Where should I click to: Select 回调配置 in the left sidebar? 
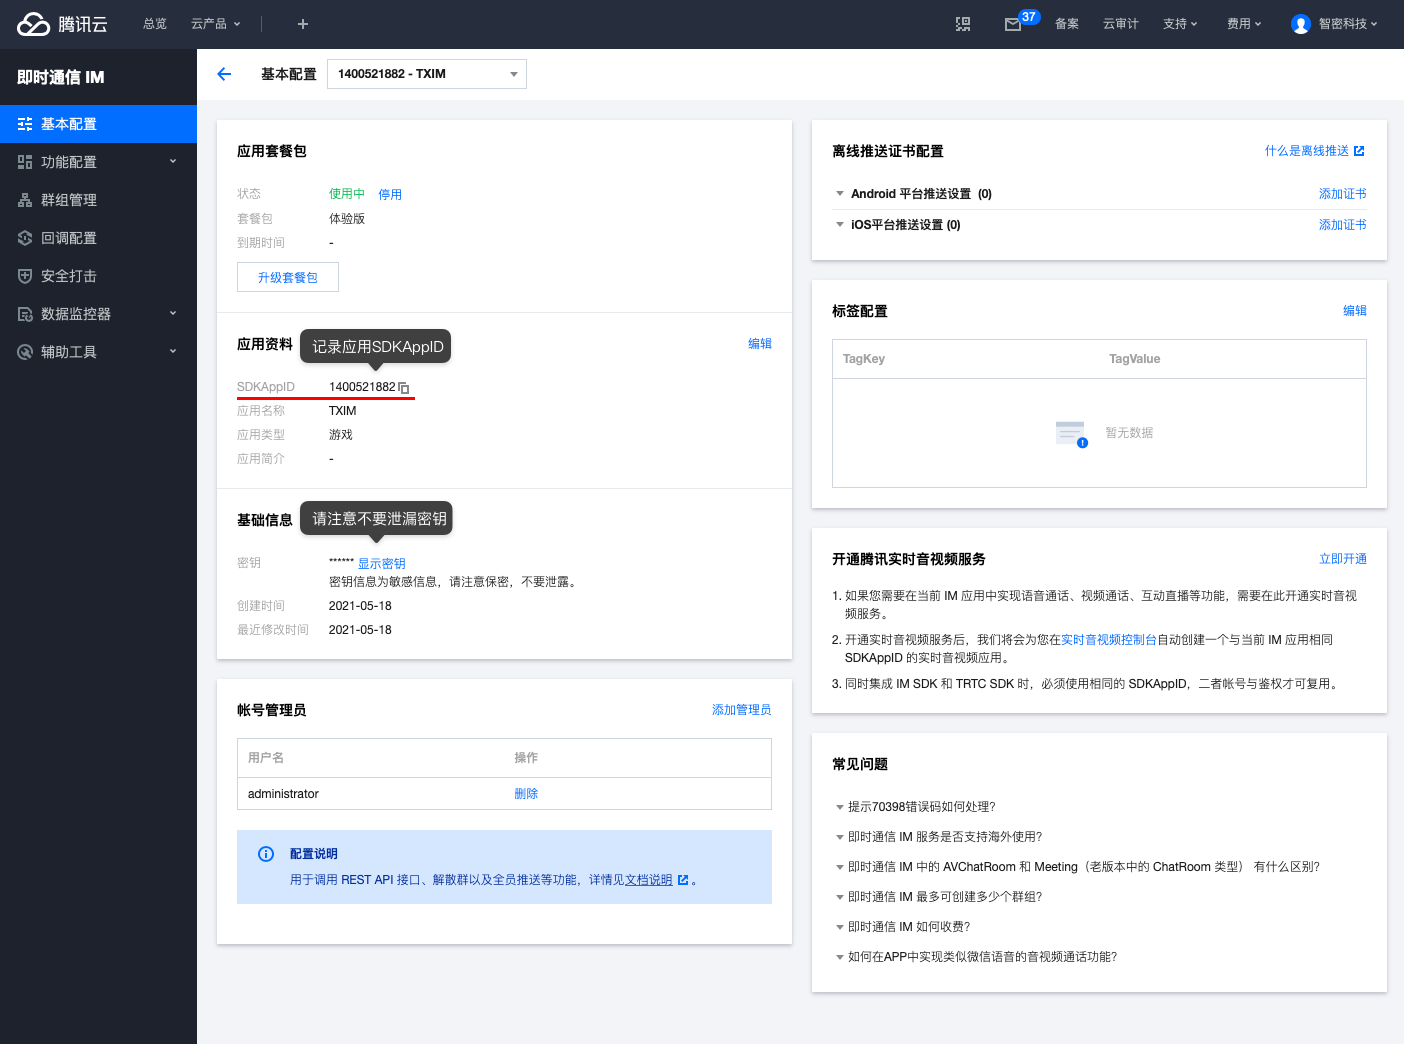70,237
